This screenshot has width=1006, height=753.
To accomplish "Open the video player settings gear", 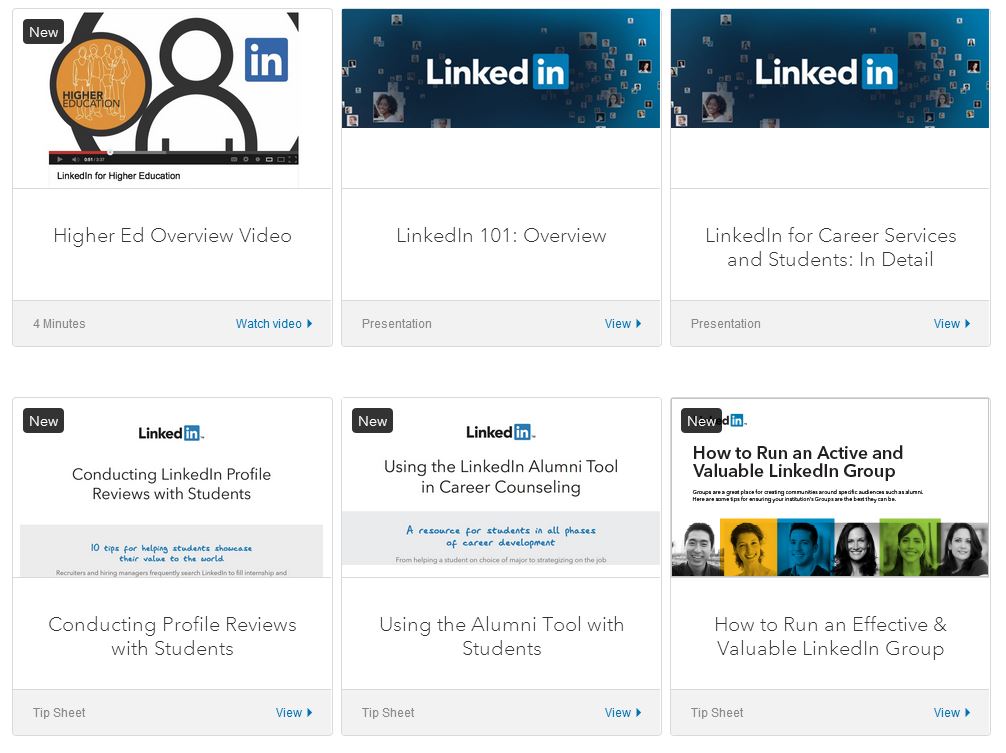I will (x=245, y=159).
